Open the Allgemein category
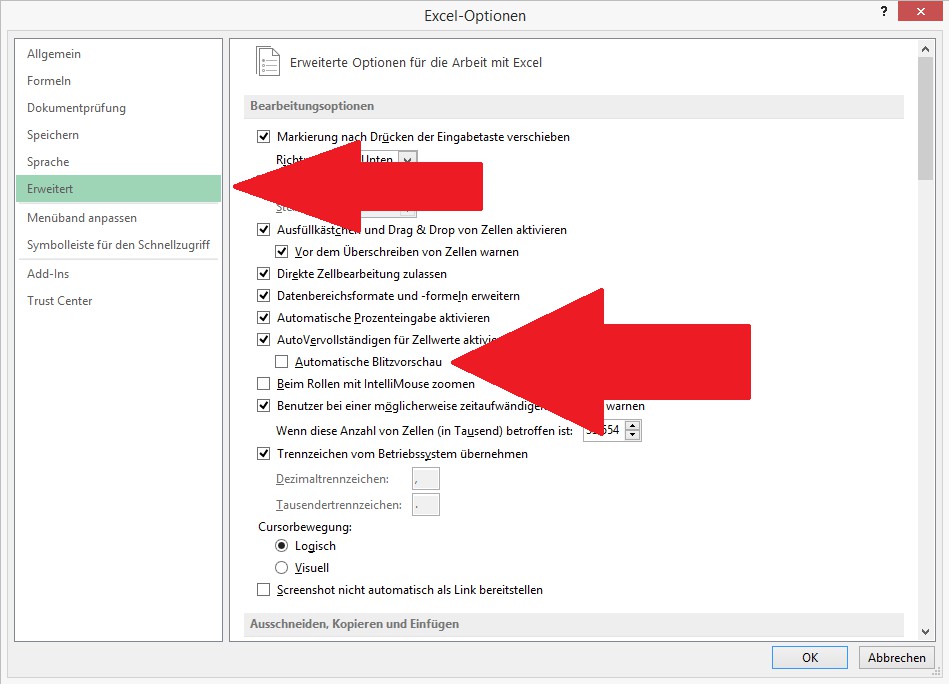The image size is (949, 684). 54,54
